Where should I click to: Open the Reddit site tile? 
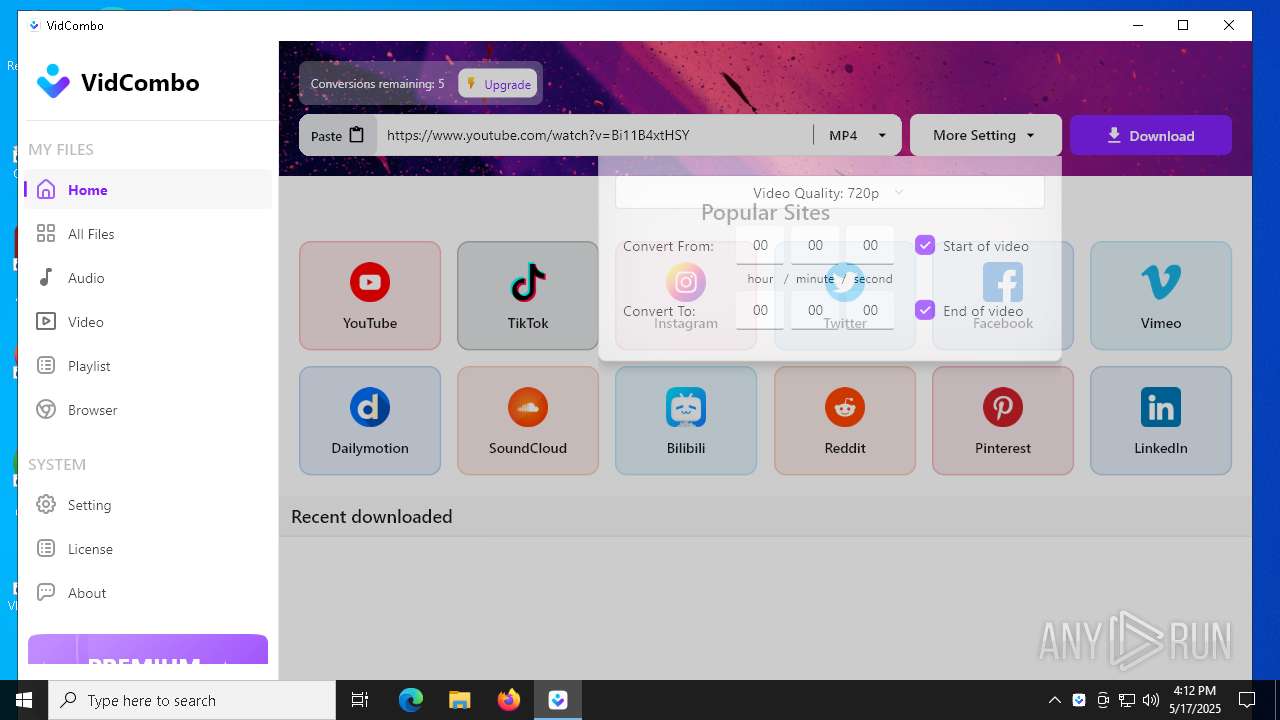tap(845, 420)
